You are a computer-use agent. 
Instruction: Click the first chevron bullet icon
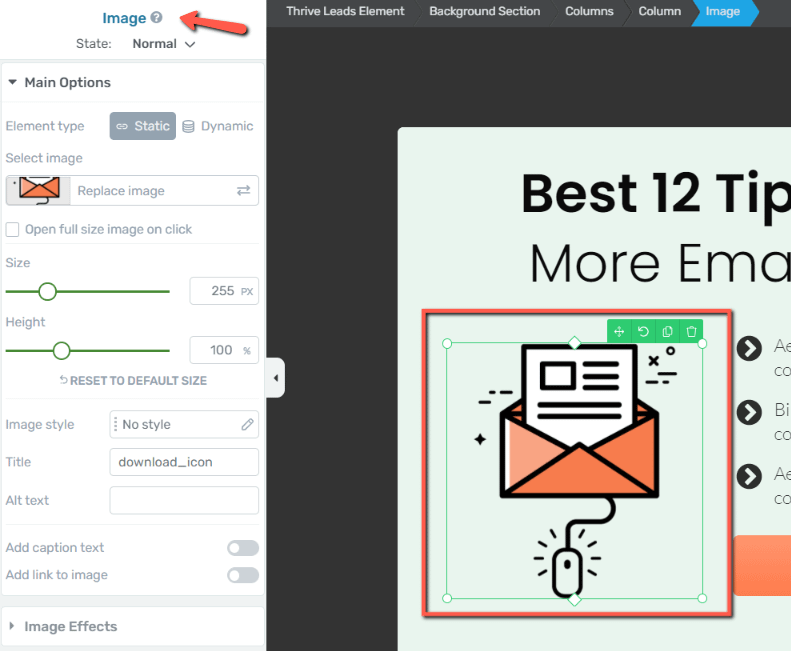point(749,348)
